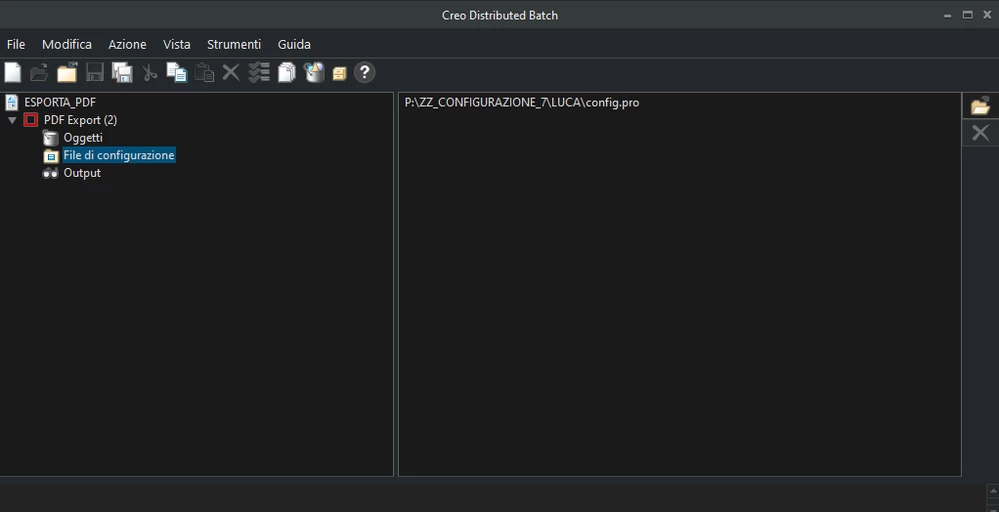999x512 pixels.
Task: Click the toolbar delete X icon
Action: 231,73
